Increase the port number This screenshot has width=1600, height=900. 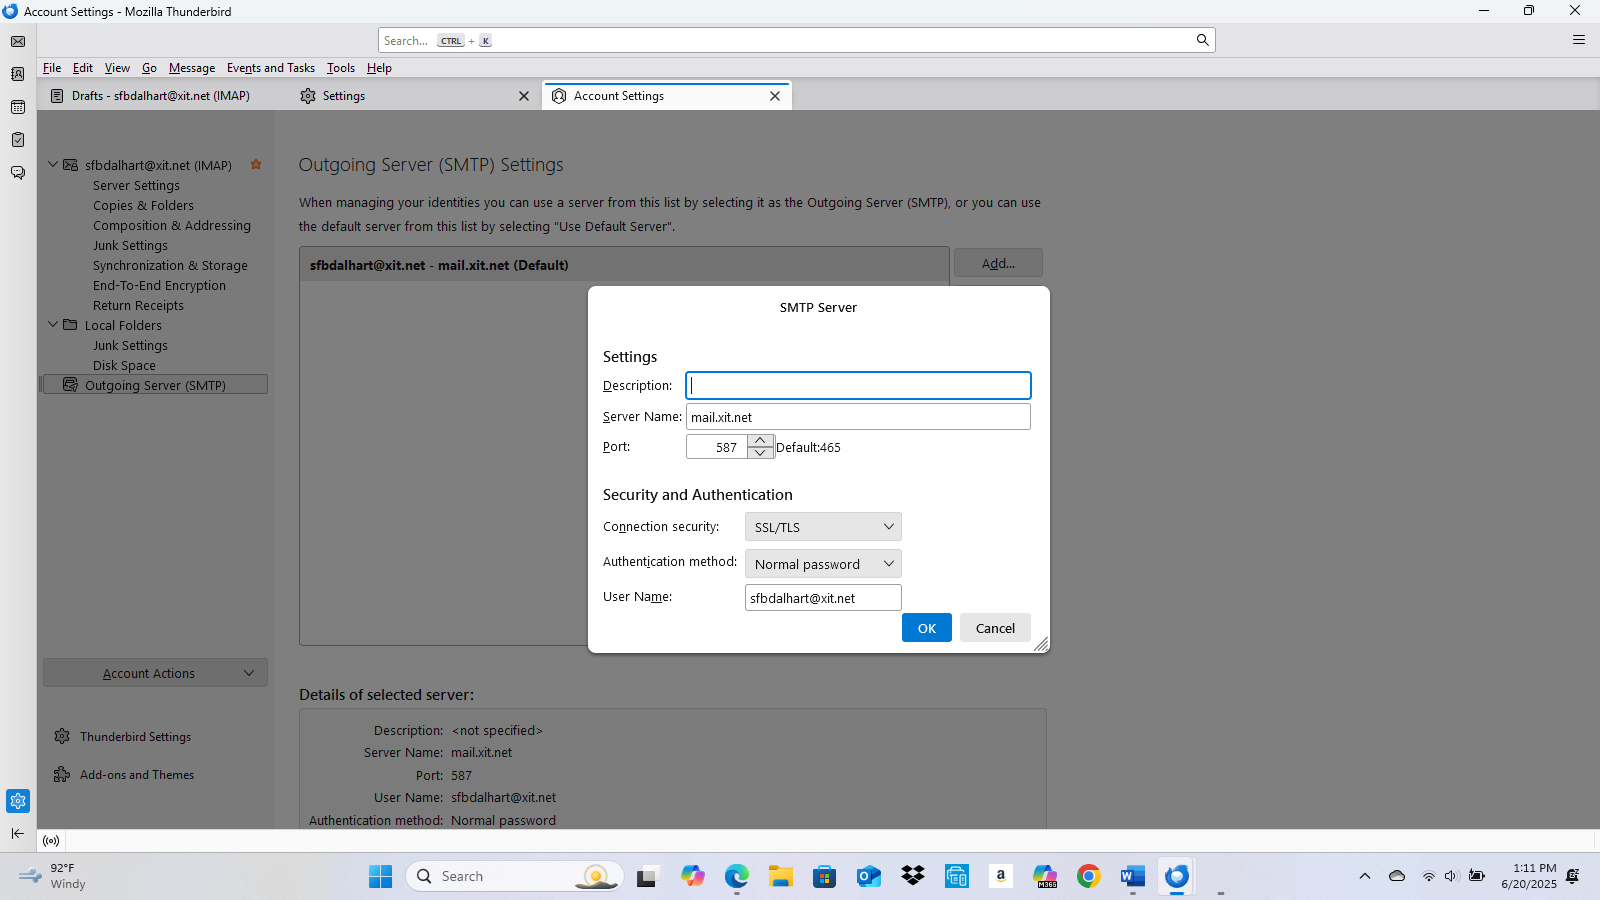pyautogui.click(x=761, y=441)
